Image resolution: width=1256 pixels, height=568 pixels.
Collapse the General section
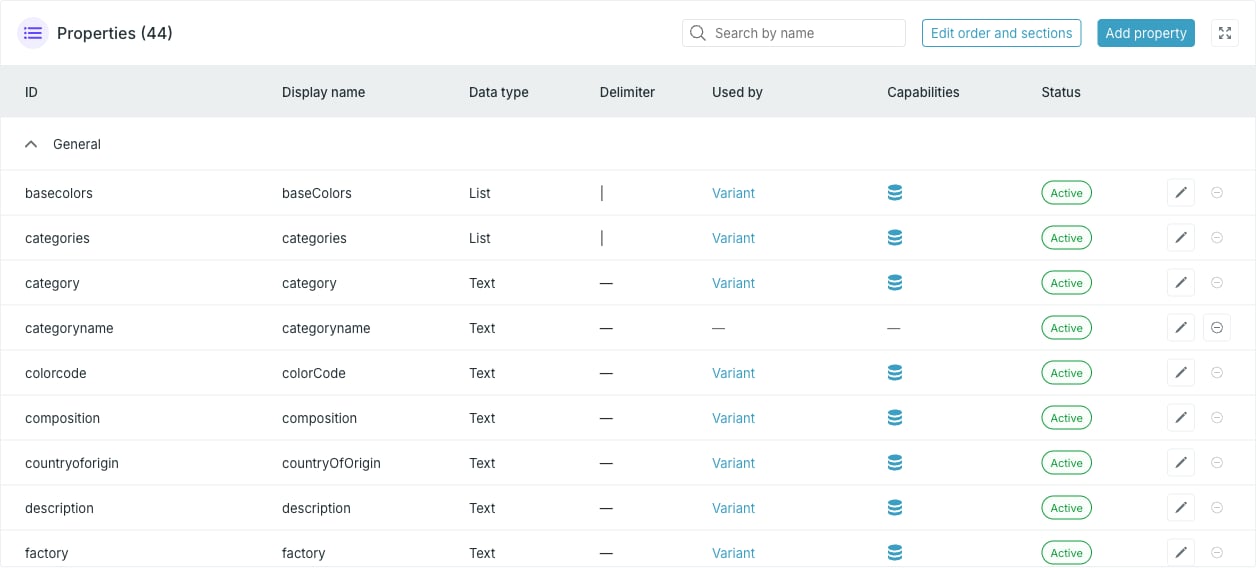tap(32, 144)
